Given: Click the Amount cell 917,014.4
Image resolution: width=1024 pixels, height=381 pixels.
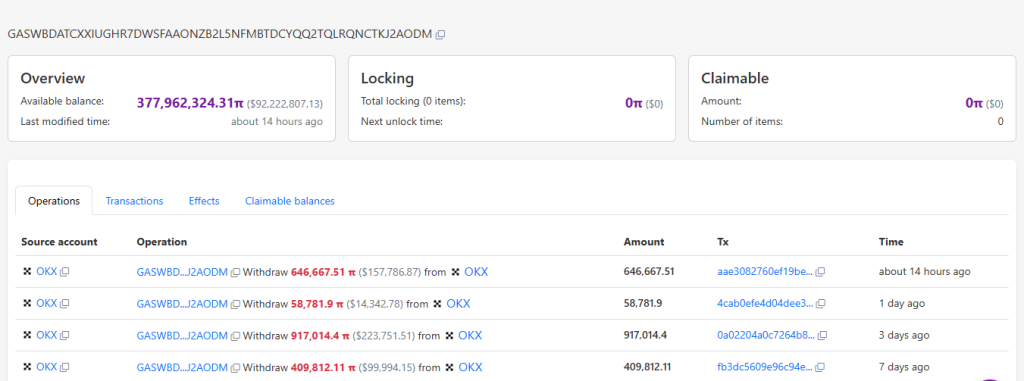Looking at the screenshot, I should pos(646,335).
